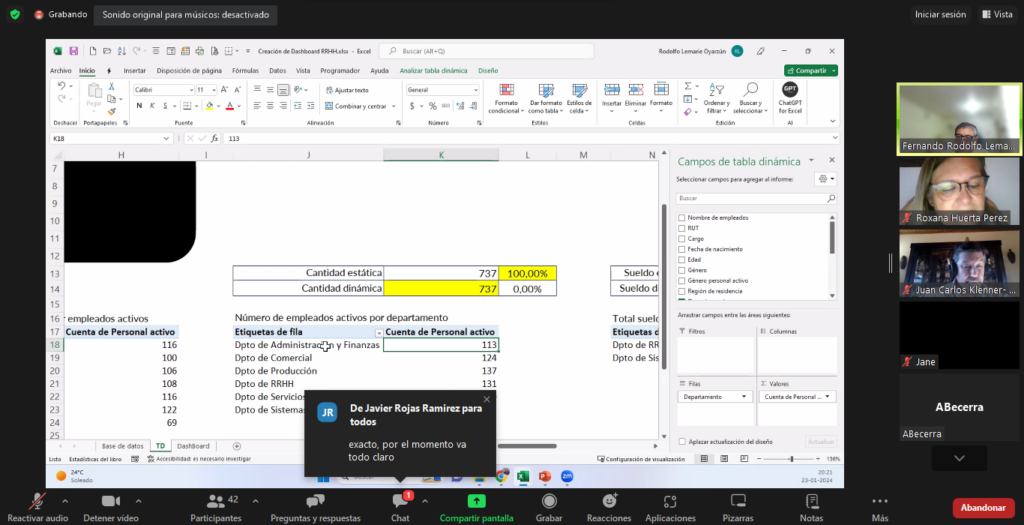
Task: Open the Participantes list
Action: 216,501
